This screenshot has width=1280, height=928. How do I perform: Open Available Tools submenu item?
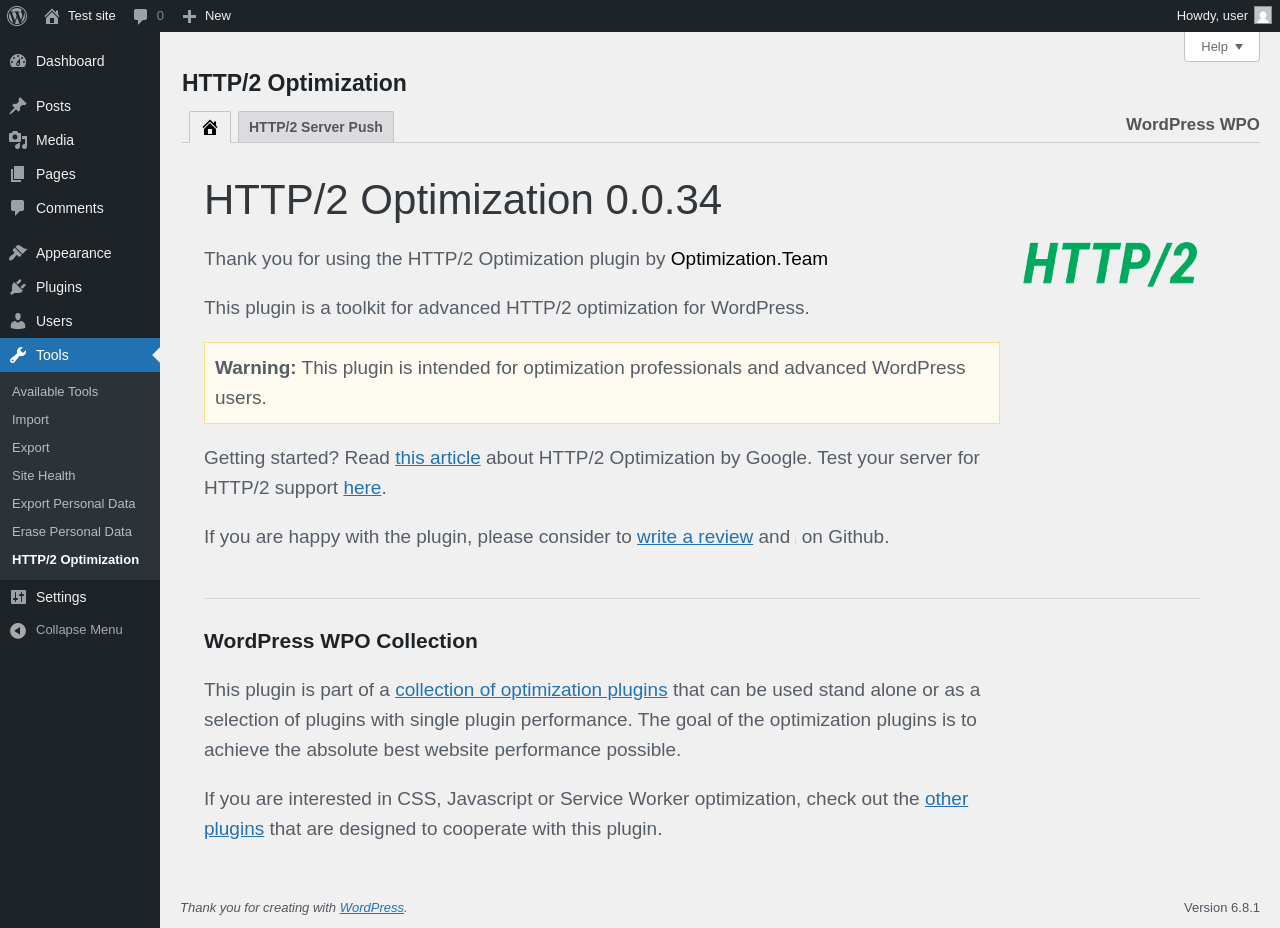[x=55, y=392]
